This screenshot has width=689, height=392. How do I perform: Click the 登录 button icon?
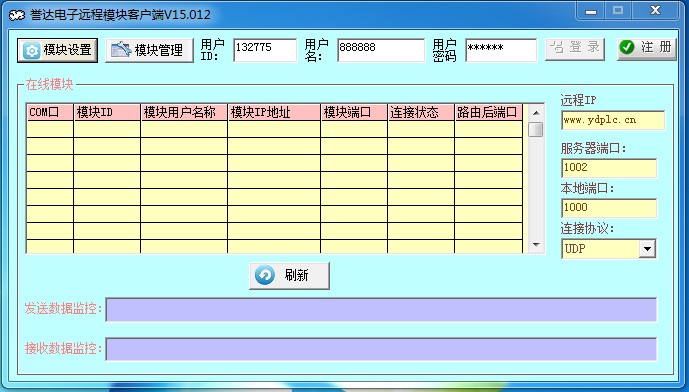(557, 47)
